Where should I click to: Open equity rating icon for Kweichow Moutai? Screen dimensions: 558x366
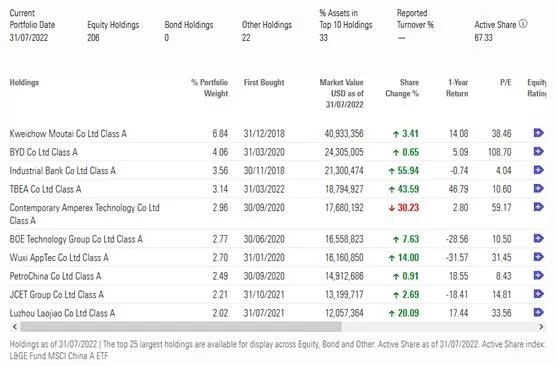click(538, 133)
